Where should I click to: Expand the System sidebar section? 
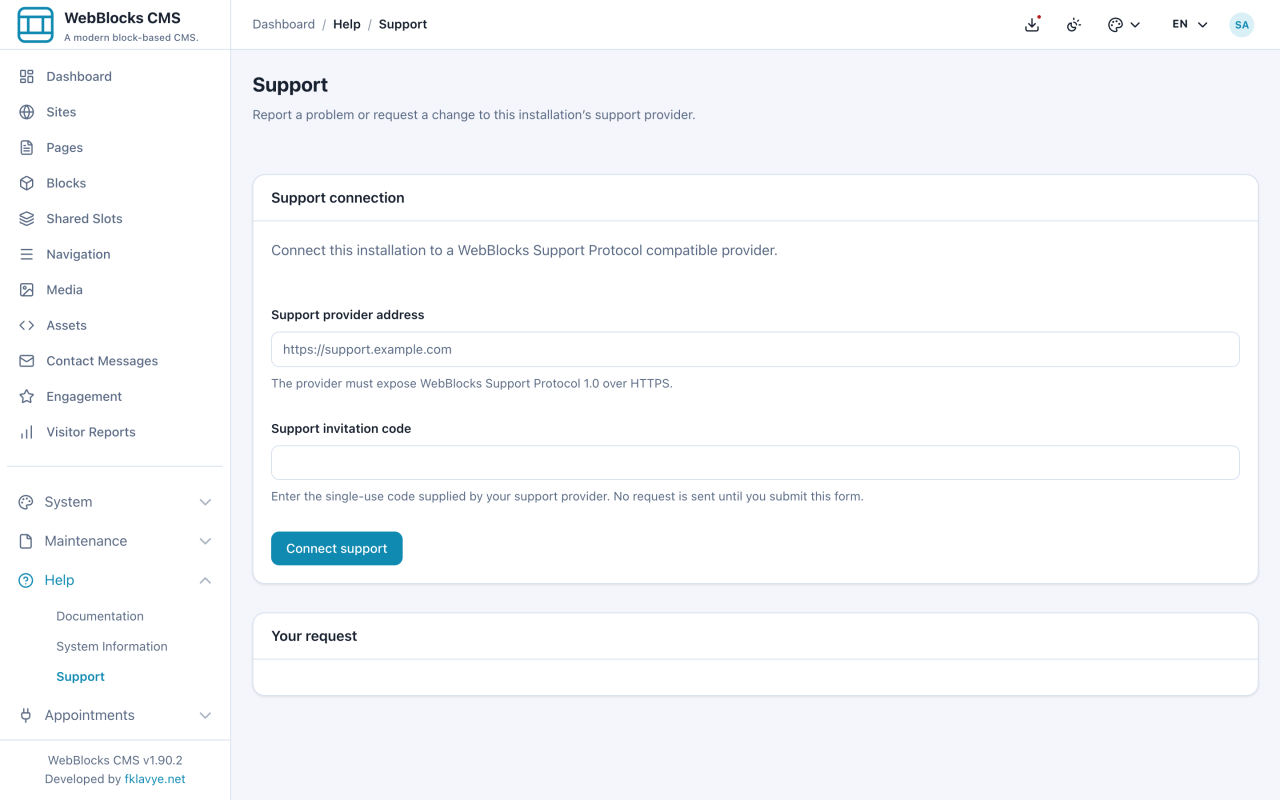pos(115,502)
